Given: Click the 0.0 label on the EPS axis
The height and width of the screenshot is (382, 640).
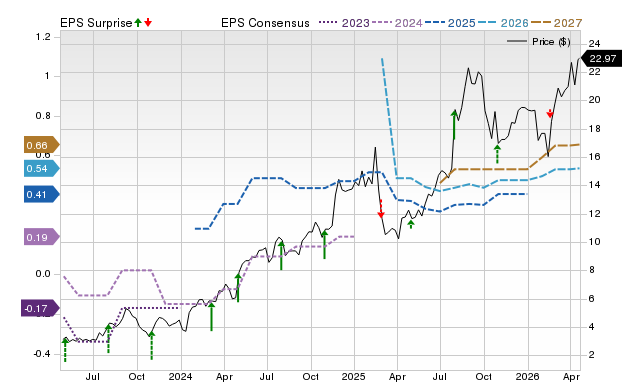Looking at the screenshot, I should (43, 274).
